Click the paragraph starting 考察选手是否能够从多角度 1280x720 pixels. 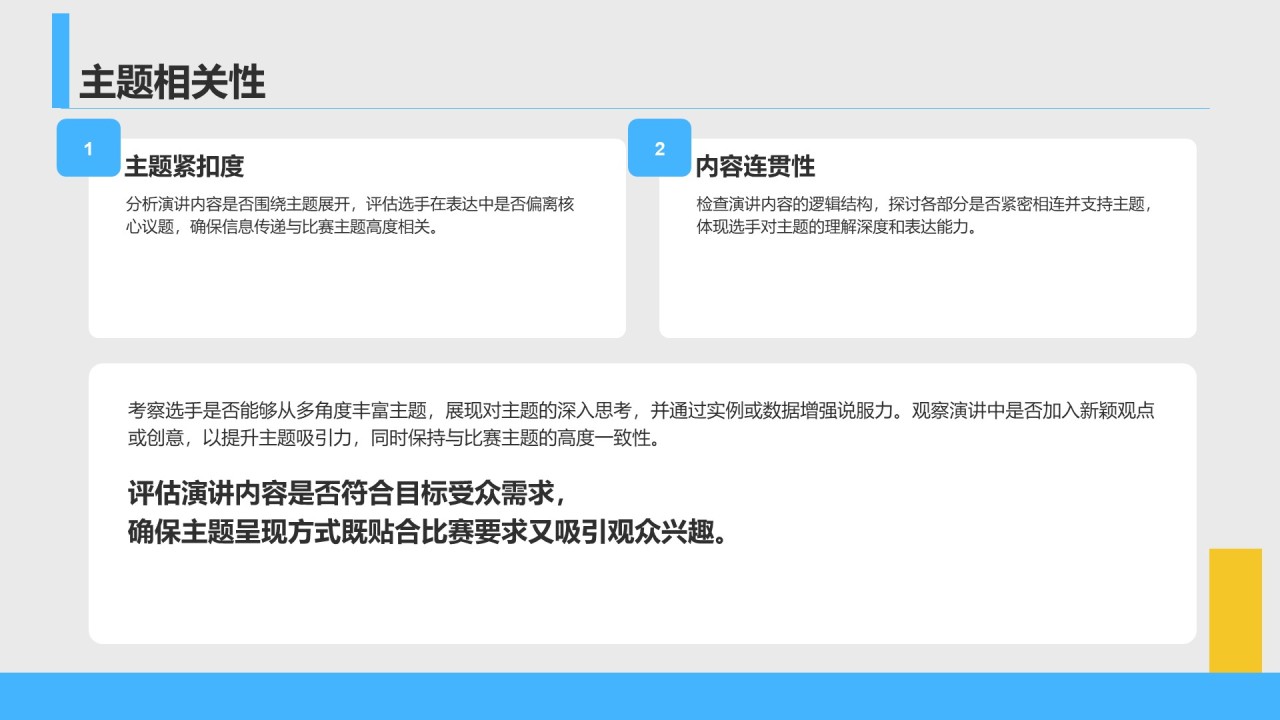tap(642, 424)
